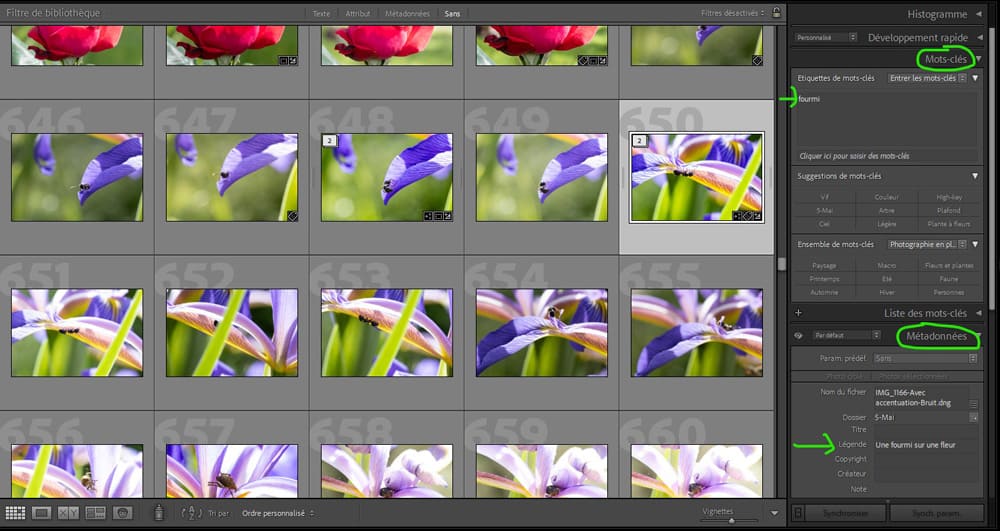This screenshot has width=1000, height=531.
Task: Click plus icon on Liste des mots-clés
Action: coord(798,313)
